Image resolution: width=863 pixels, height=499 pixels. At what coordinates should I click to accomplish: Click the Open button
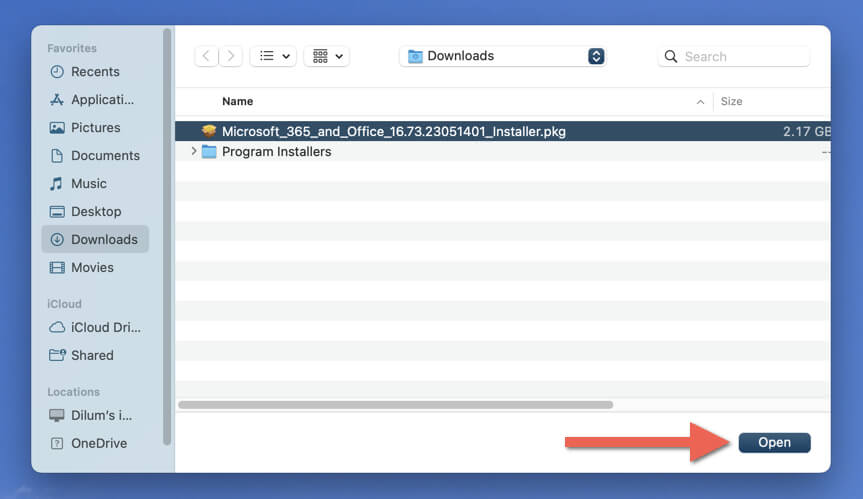pos(774,442)
